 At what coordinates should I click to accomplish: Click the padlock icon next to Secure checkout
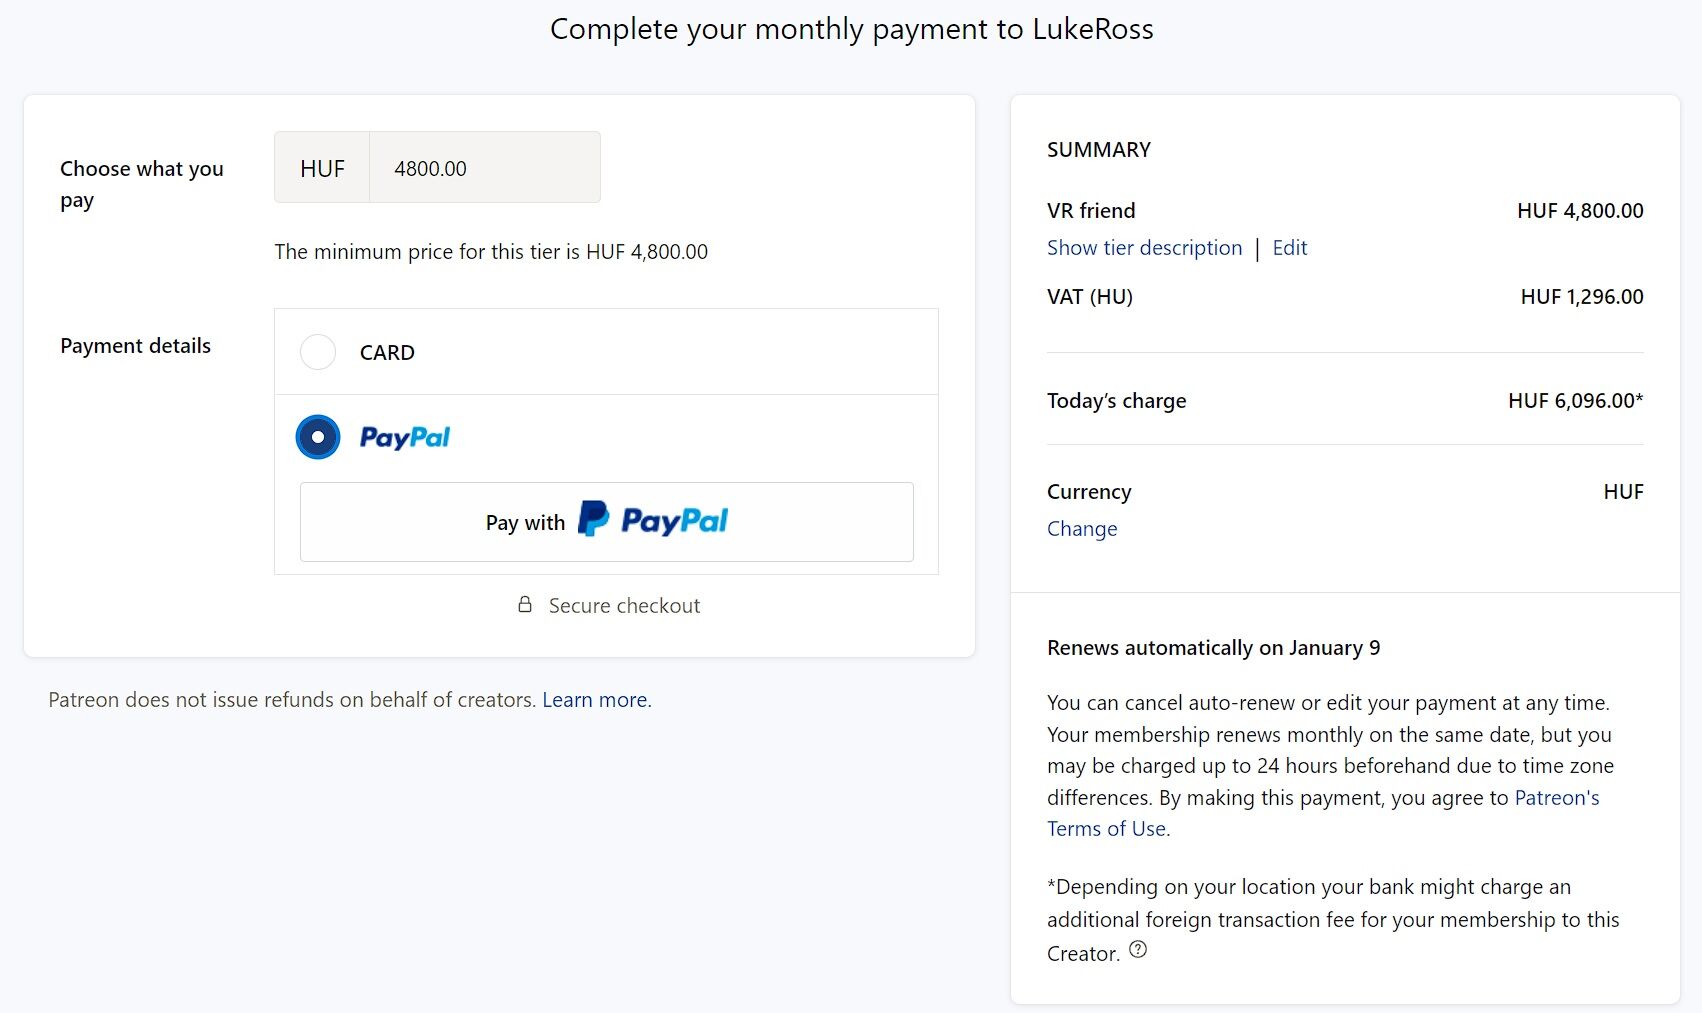coord(525,604)
